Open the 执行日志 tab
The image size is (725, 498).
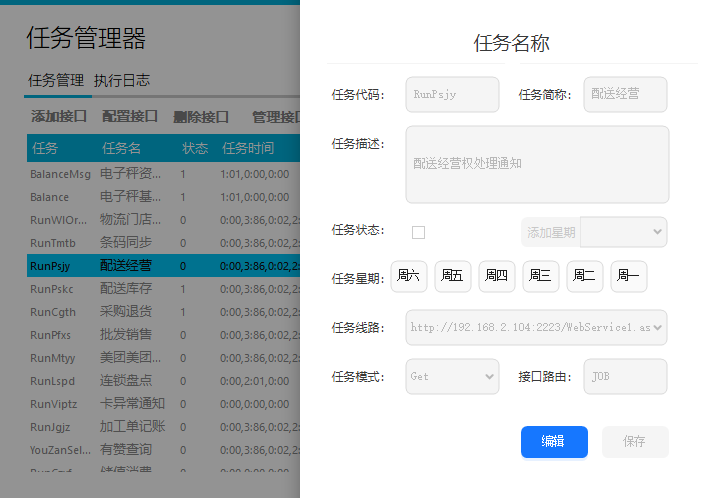(122, 80)
